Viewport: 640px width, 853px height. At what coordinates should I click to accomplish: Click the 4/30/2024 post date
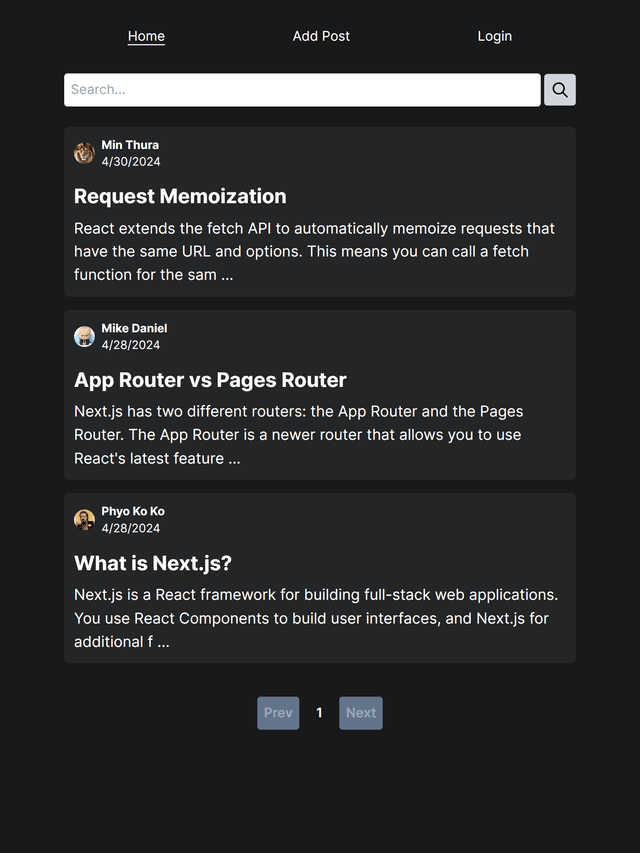[x=131, y=162]
